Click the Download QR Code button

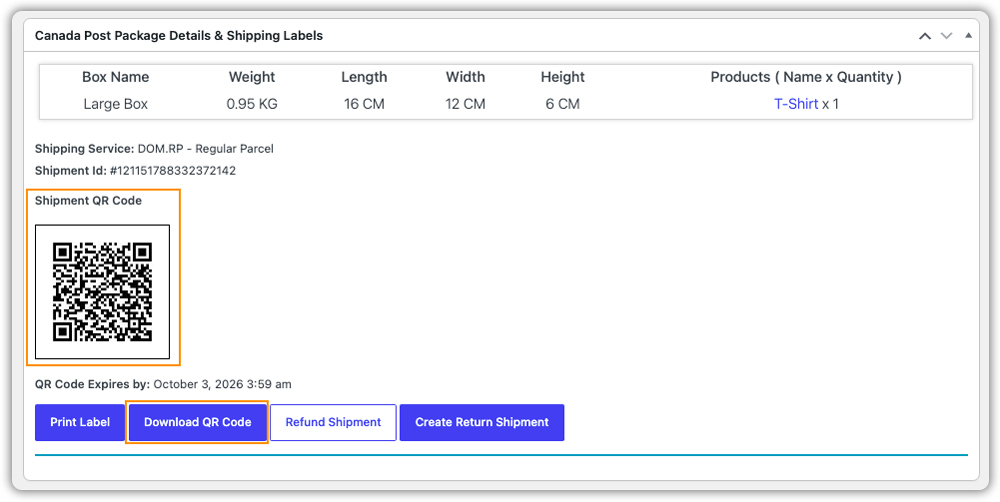tap(198, 422)
